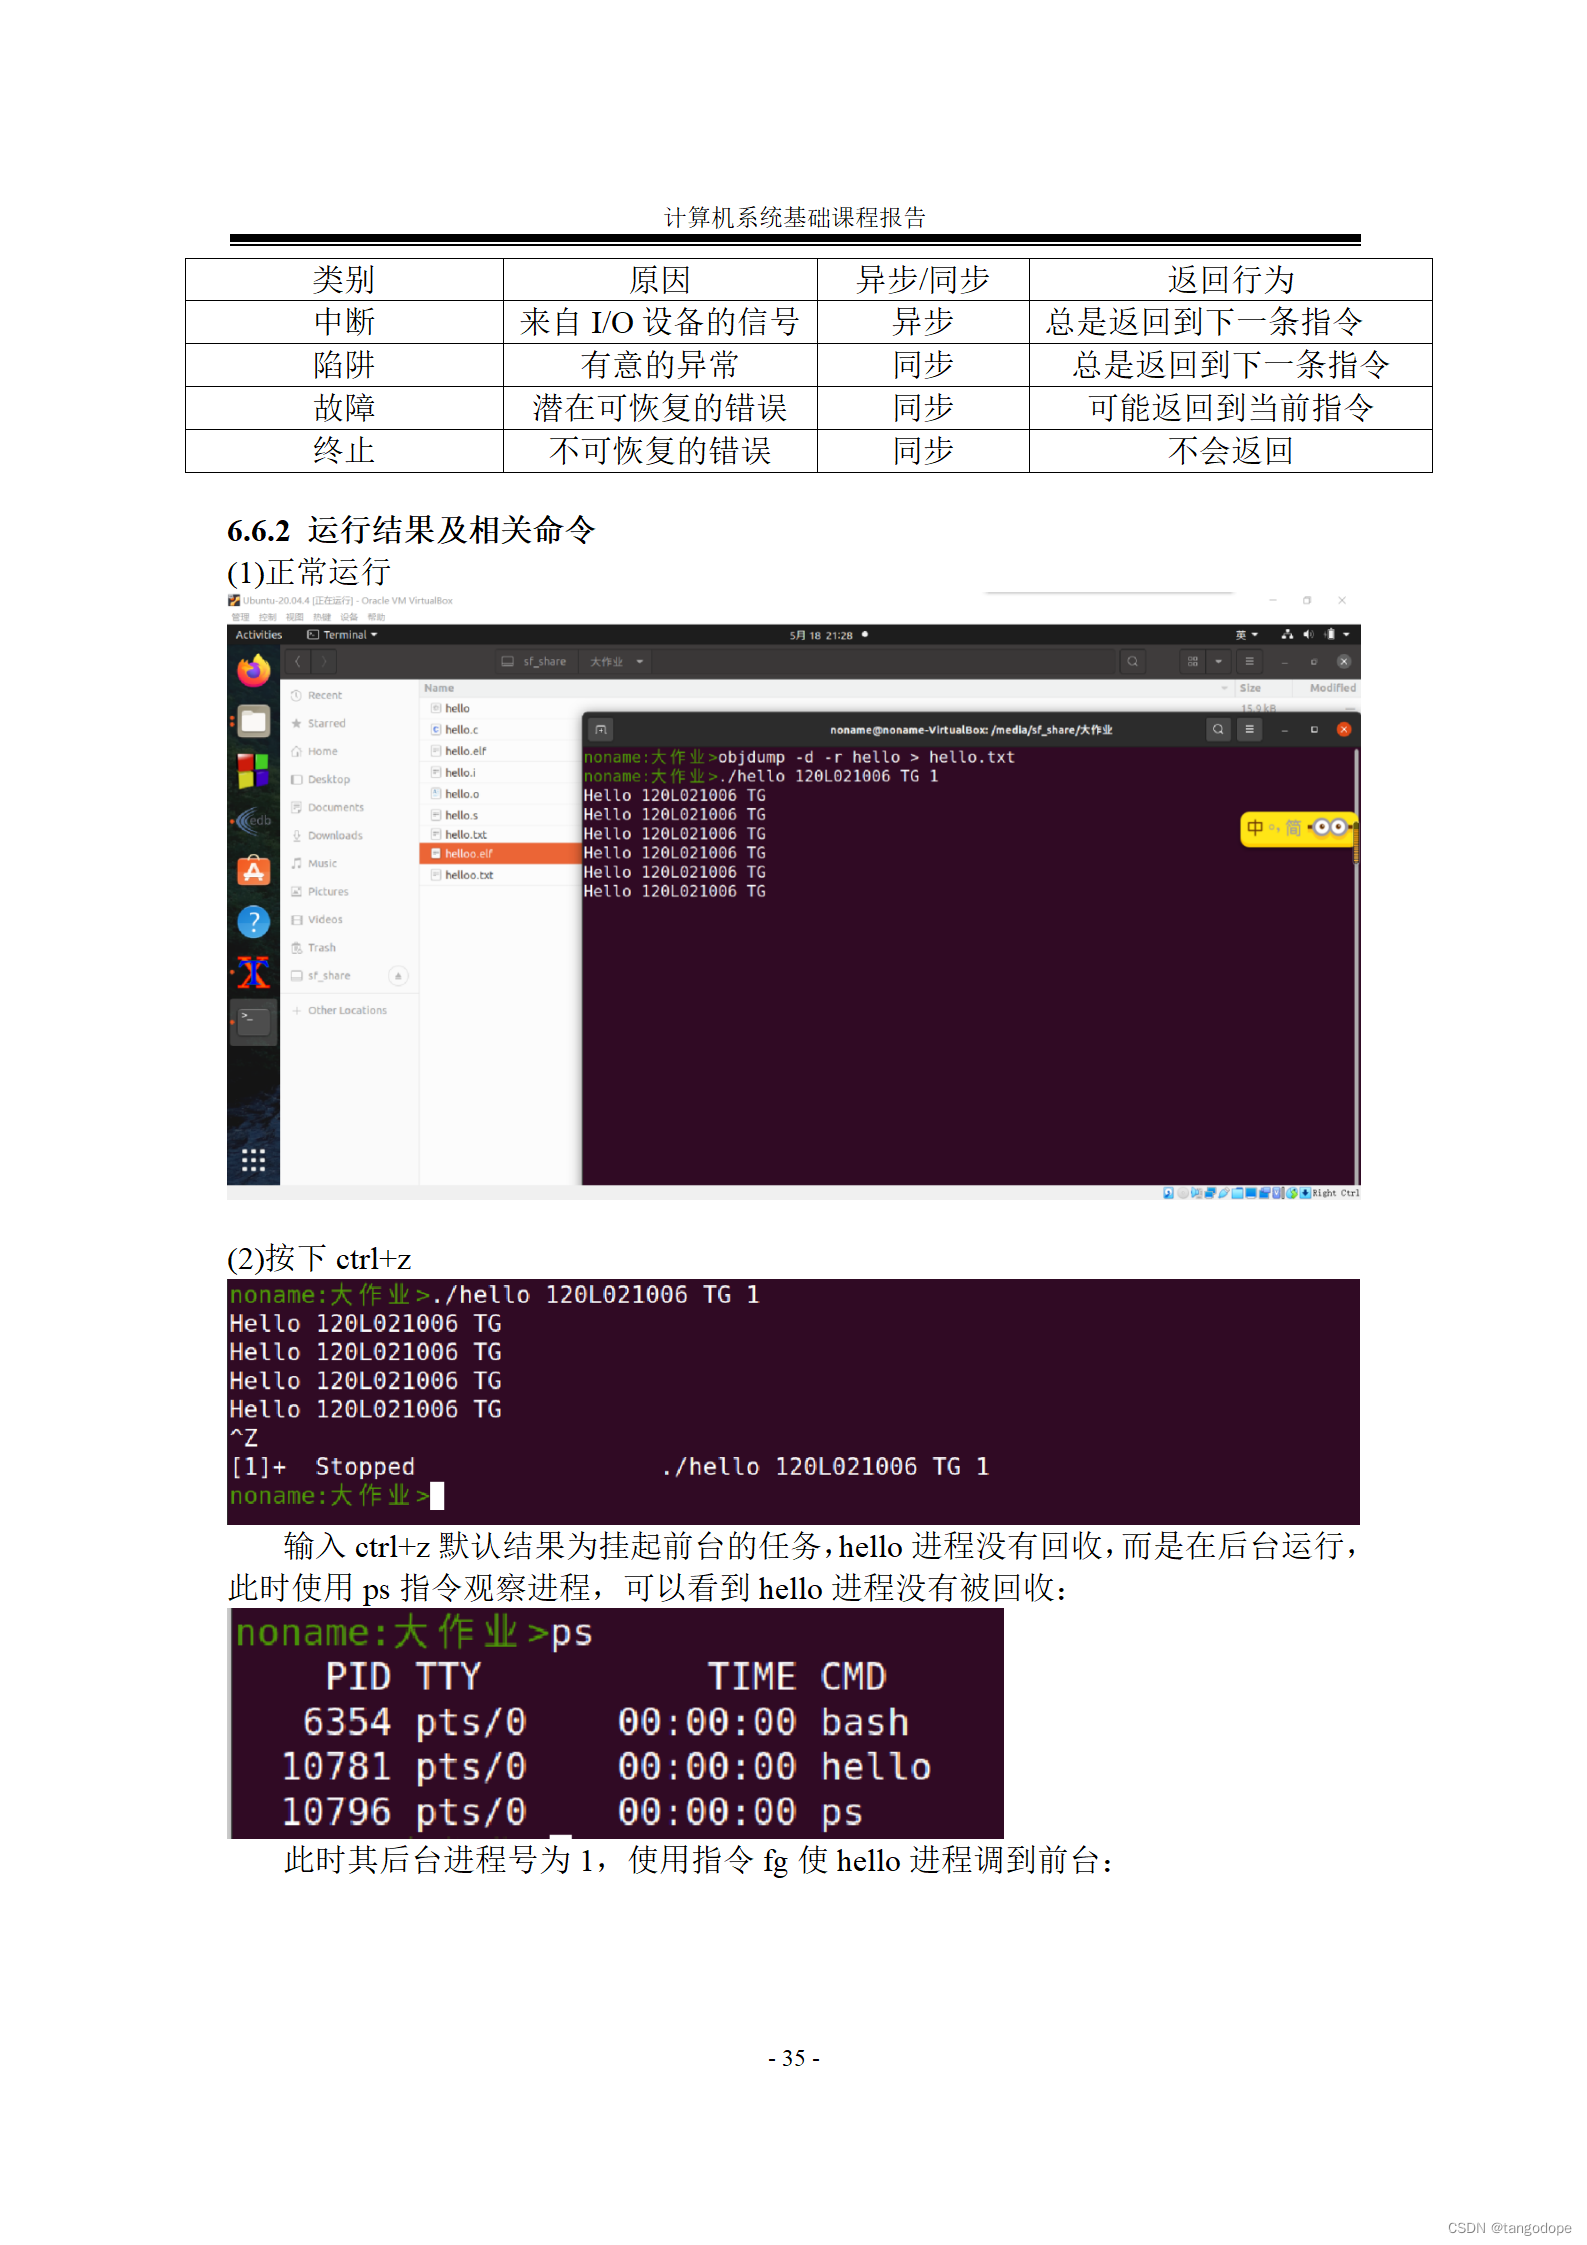Screen dimensions: 1587x2245
Task: Open the terminal window hamburger menu
Action: pyautogui.click(x=1249, y=729)
